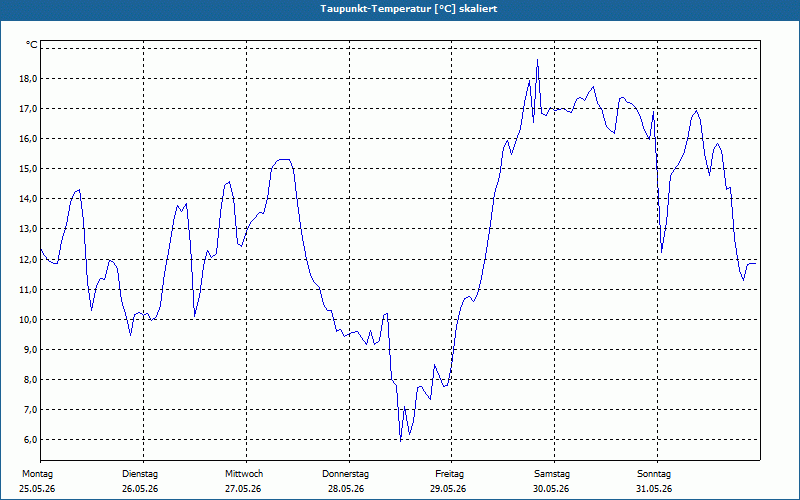Viewport: 800px width, 500px height.
Task: Click the date 31.05.26
Action: 654,489
